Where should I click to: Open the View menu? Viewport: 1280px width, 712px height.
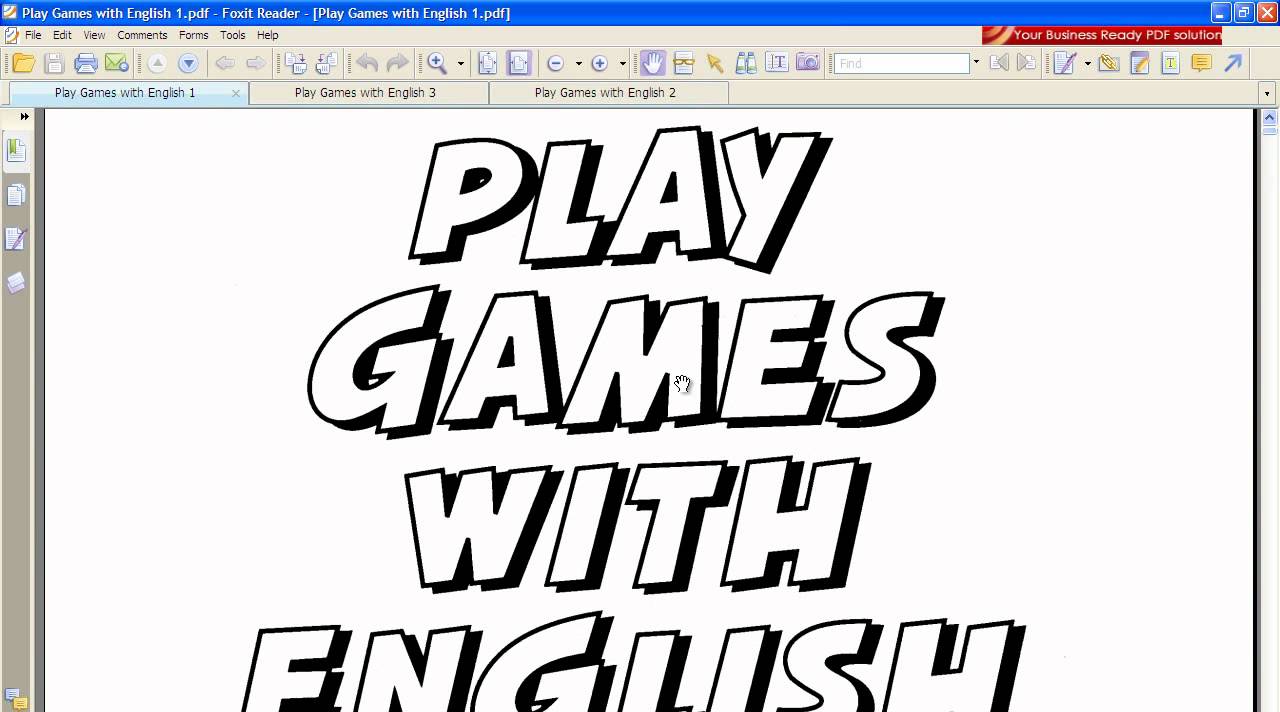point(94,35)
